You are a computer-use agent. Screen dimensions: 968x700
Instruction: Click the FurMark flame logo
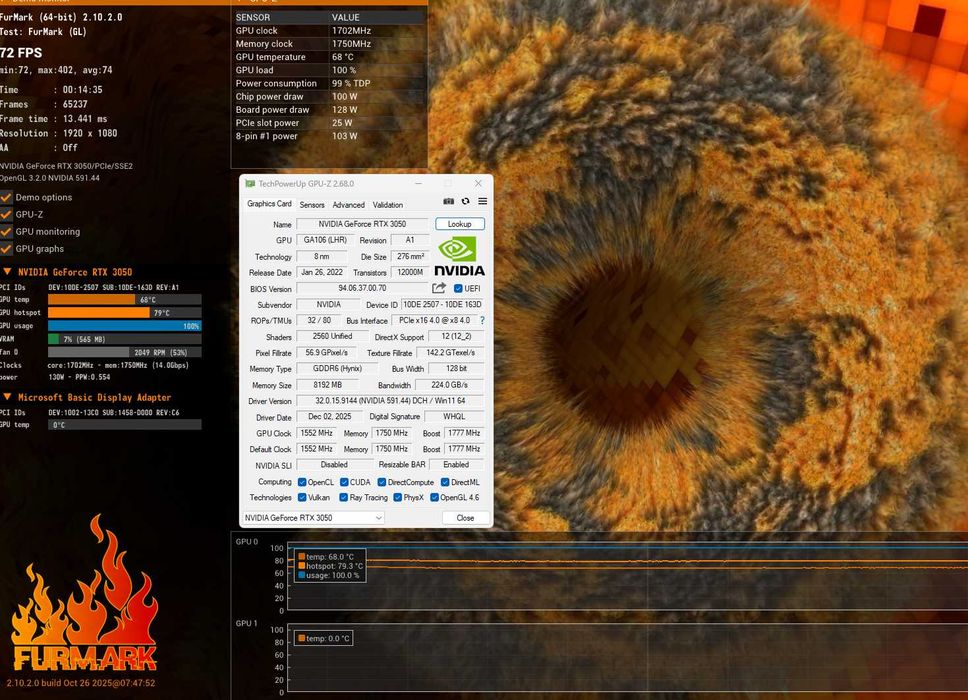(85, 594)
